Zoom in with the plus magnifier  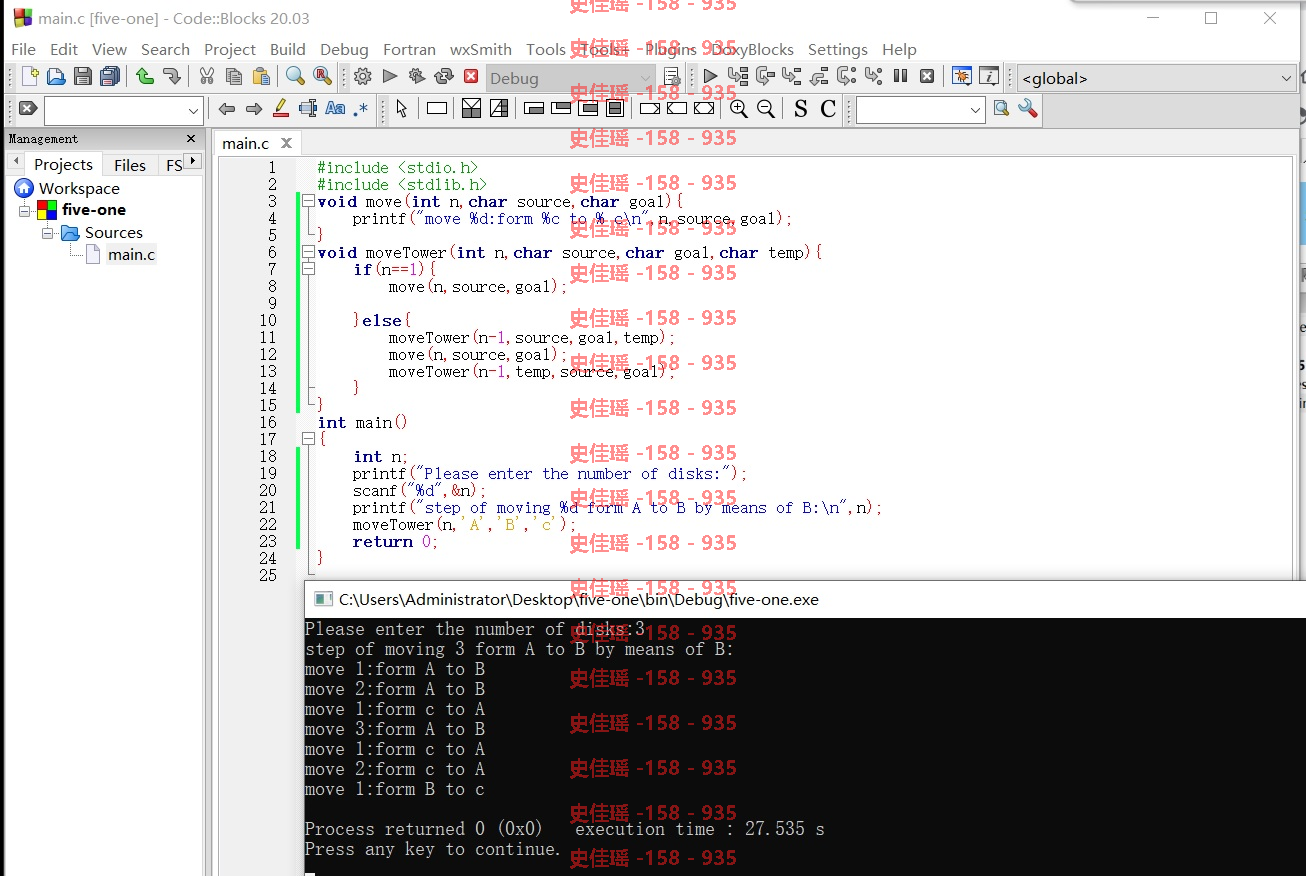click(739, 109)
